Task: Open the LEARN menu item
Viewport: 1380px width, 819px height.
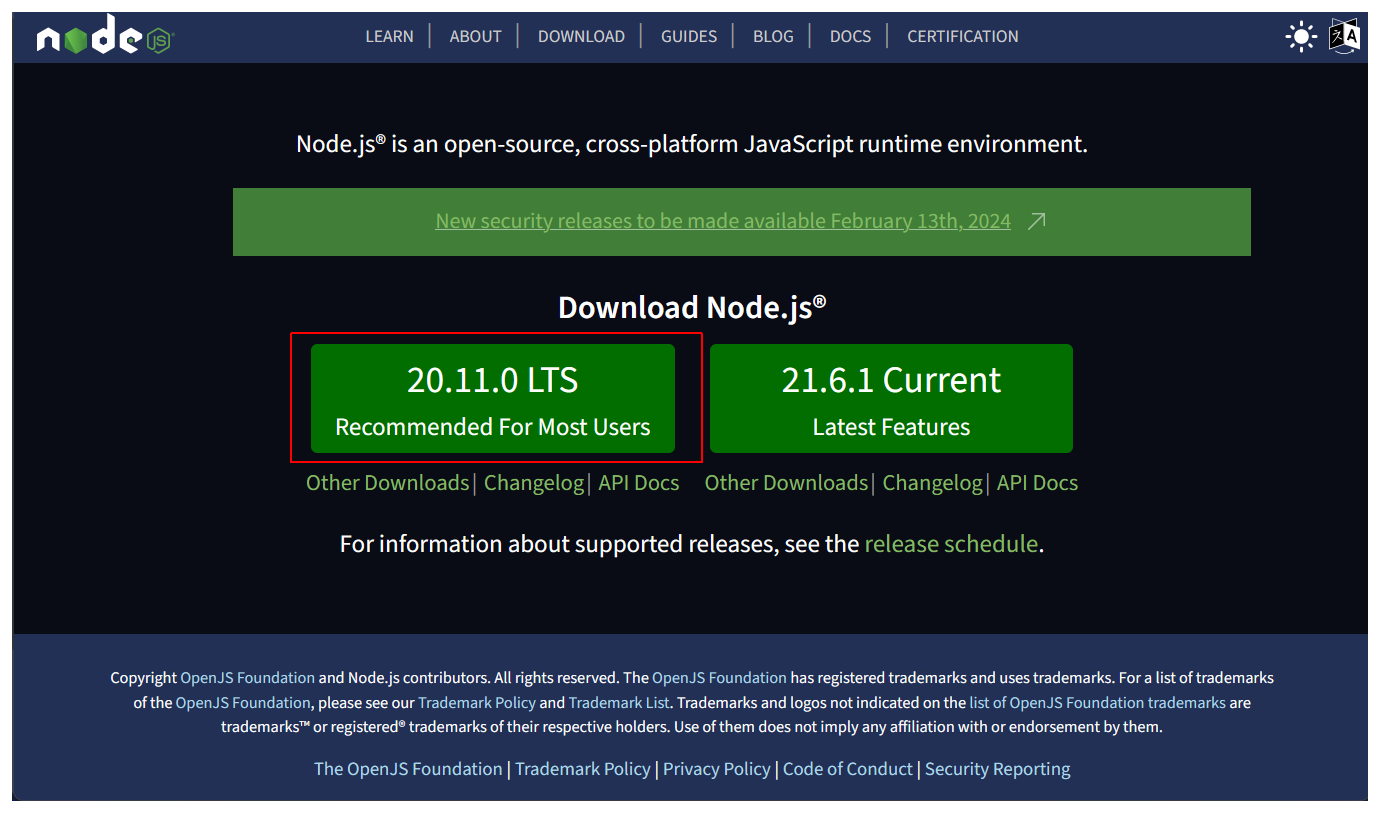Action: click(389, 36)
